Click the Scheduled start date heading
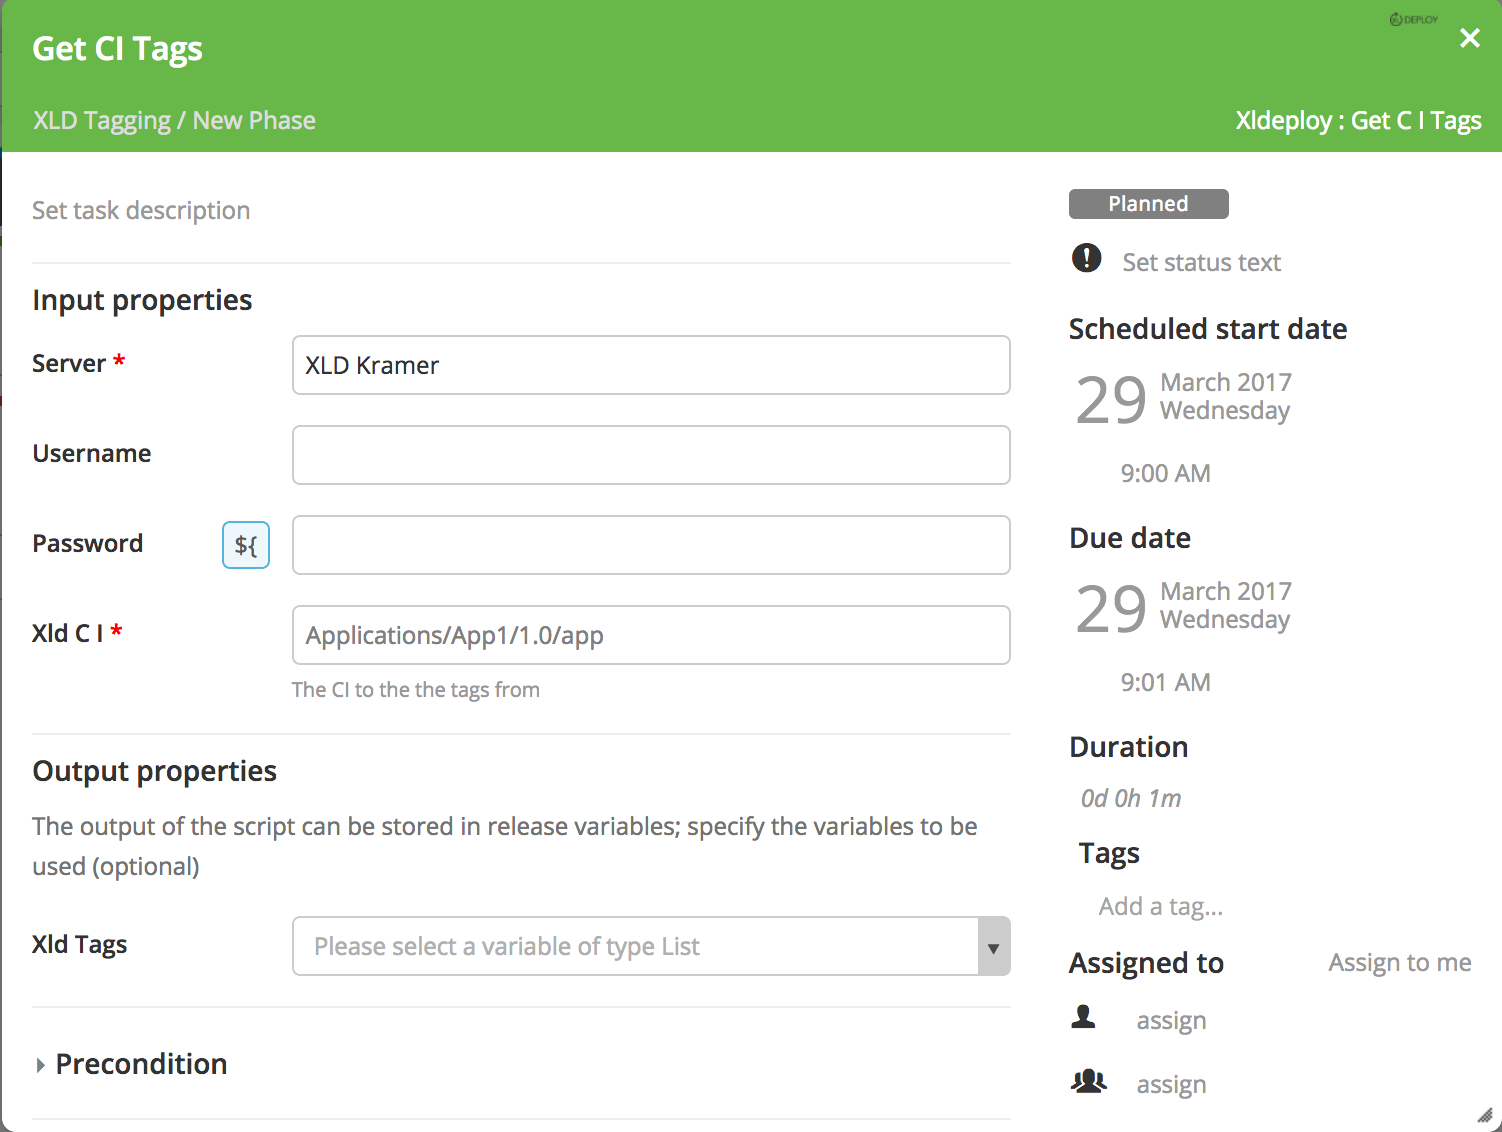The image size is (1502, 1132). [x=1208, y=329]
